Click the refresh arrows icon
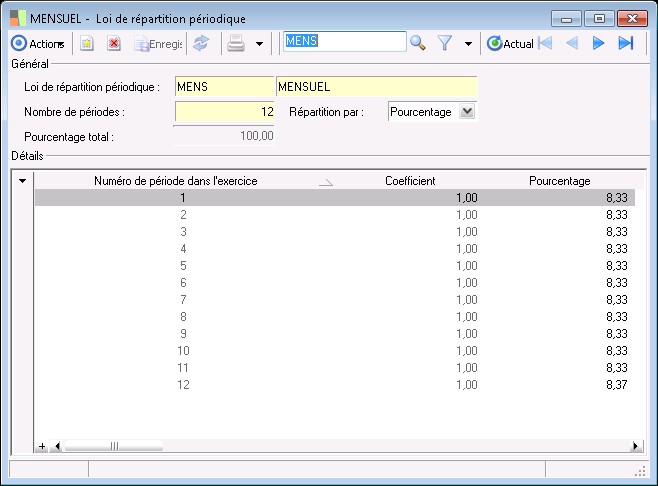 coord(201,43)
